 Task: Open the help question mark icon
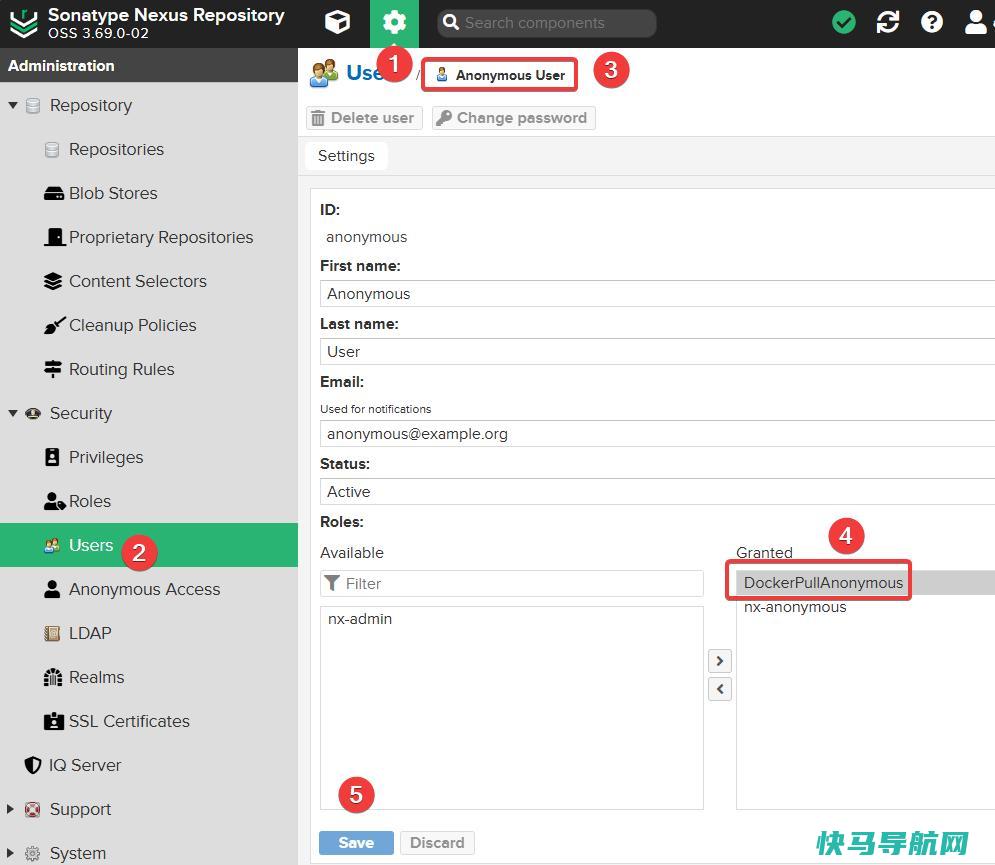pos(932,23)
